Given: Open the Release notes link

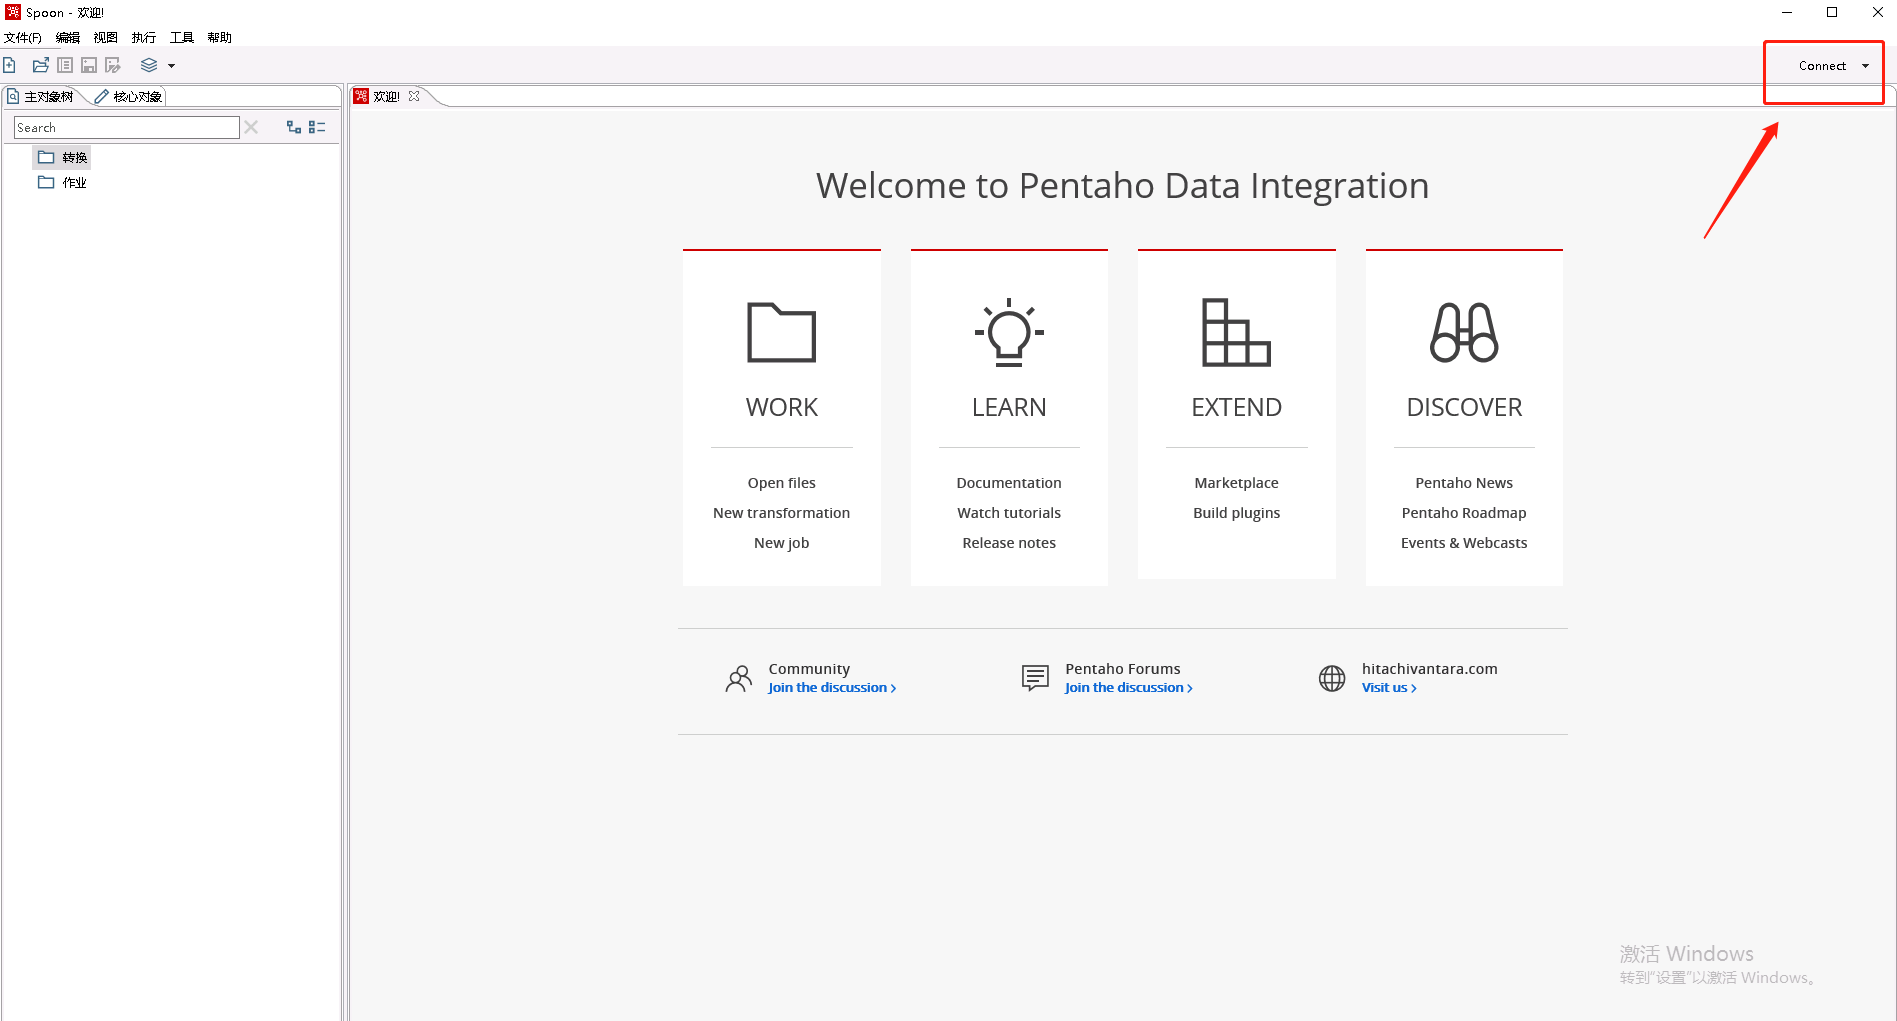Looking at the screenshot, I should (x=1009, y=543).
